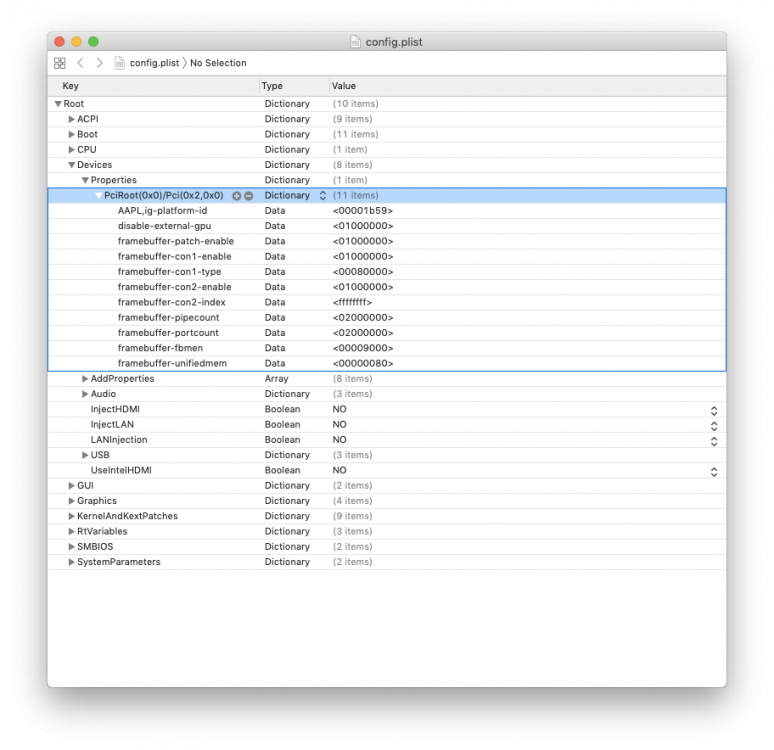Select the framebuffer-con1-type key
The width and height of the screenshot is (774, 750).
(x=169, y=272)
